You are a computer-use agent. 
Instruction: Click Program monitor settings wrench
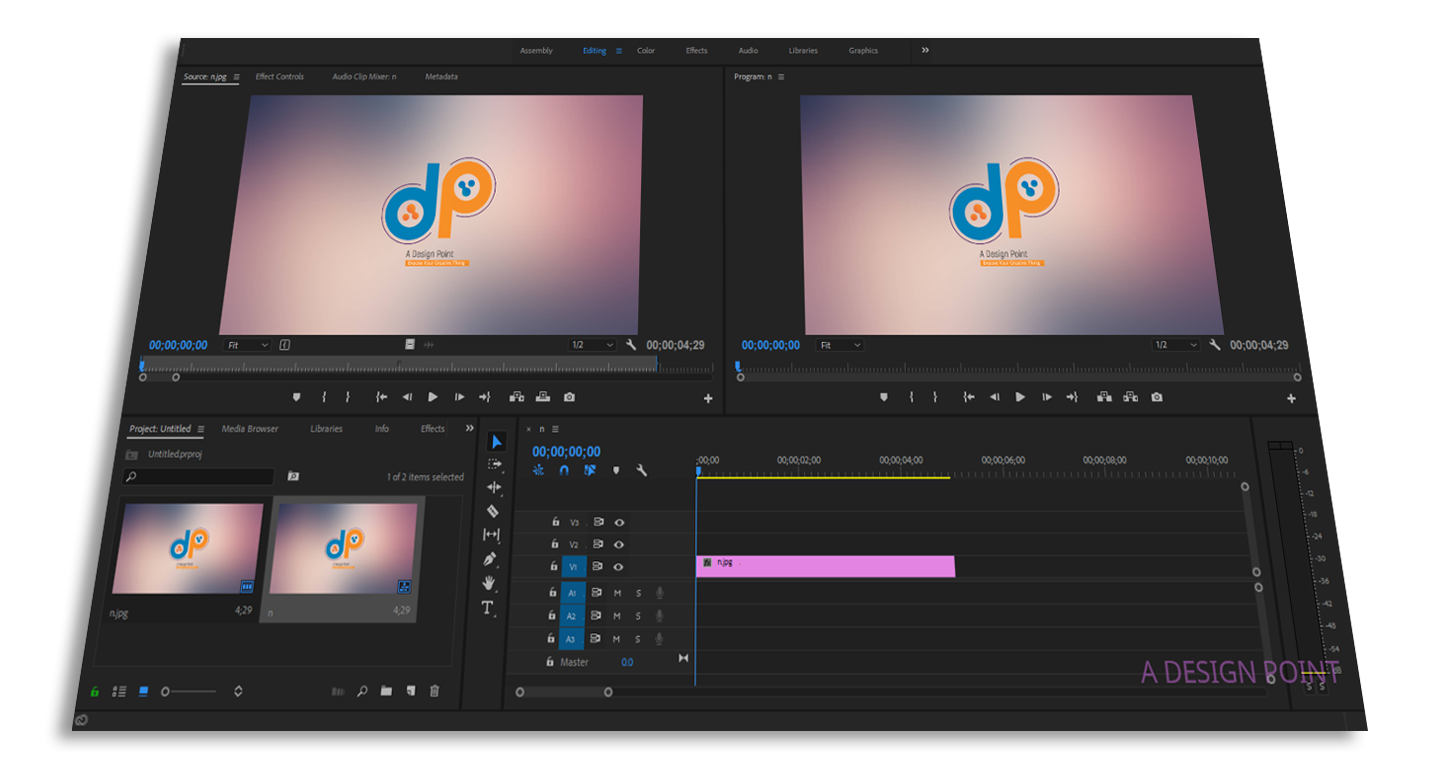1215,345
